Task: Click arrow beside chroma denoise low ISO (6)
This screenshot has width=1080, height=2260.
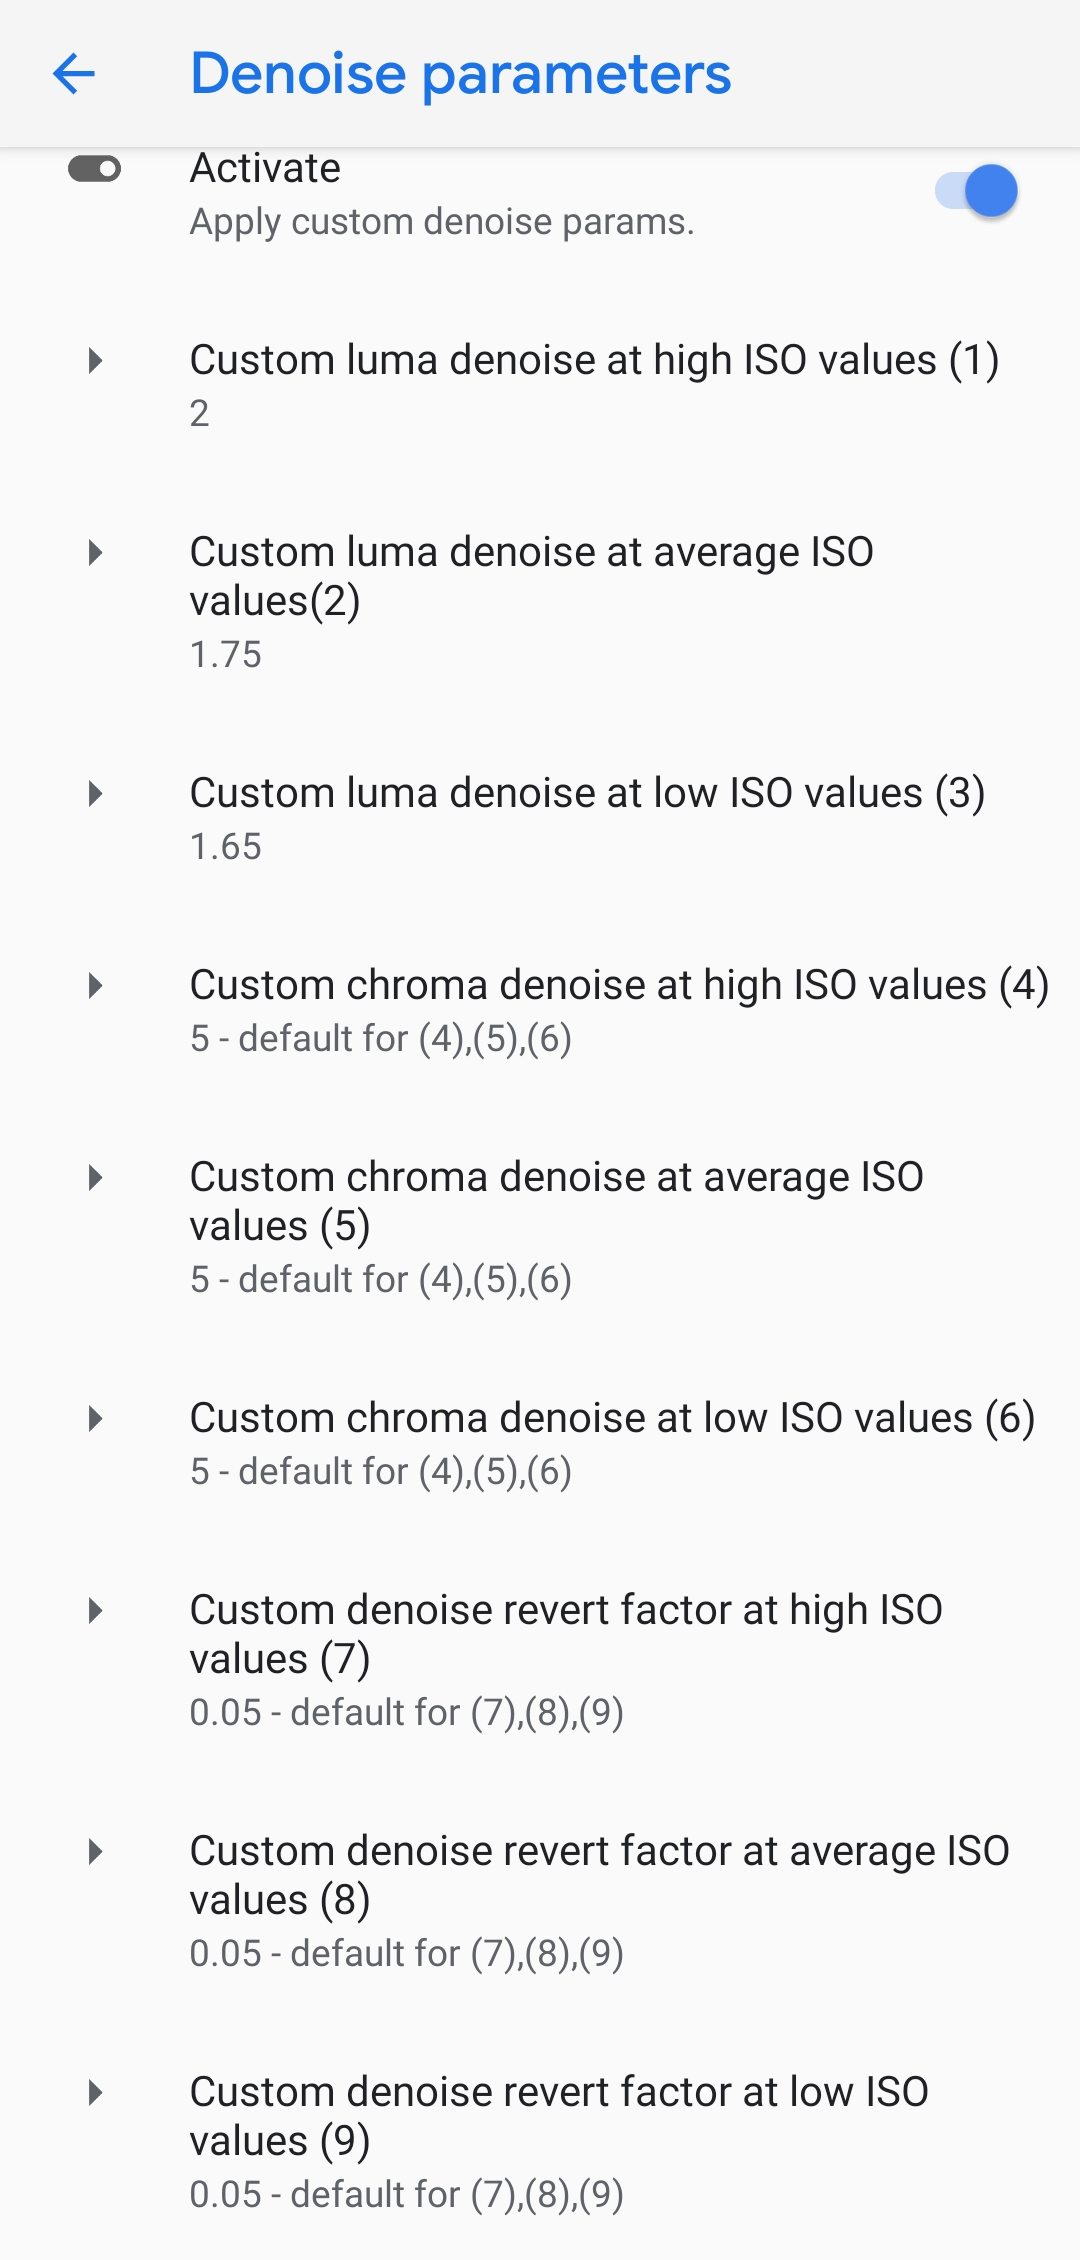Action: pos(95,1418)
